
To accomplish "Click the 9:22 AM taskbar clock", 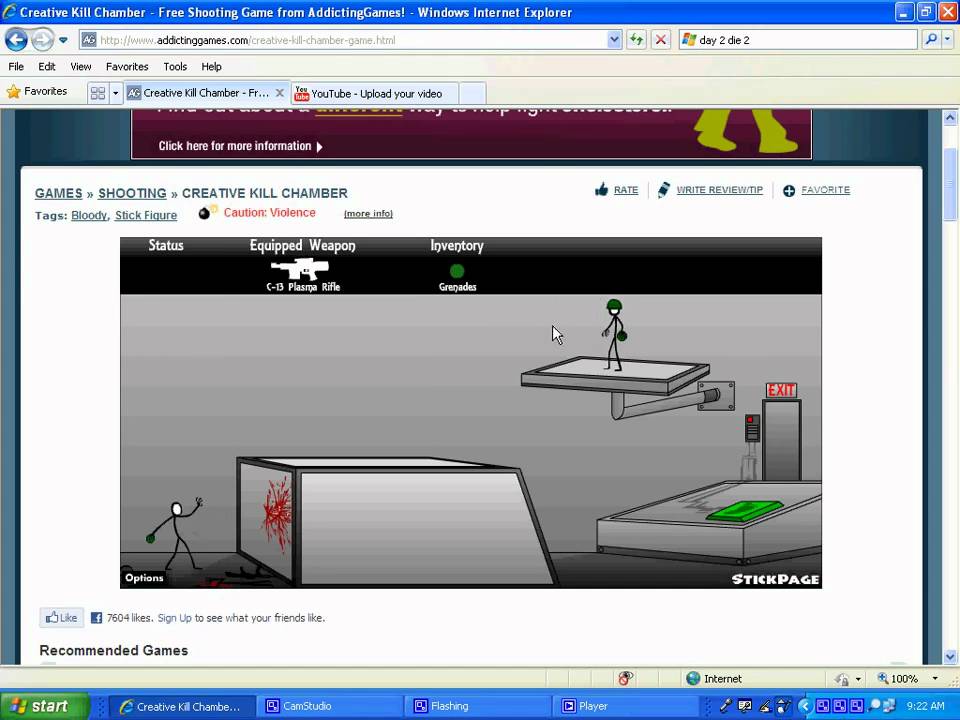I will (925, 706).
